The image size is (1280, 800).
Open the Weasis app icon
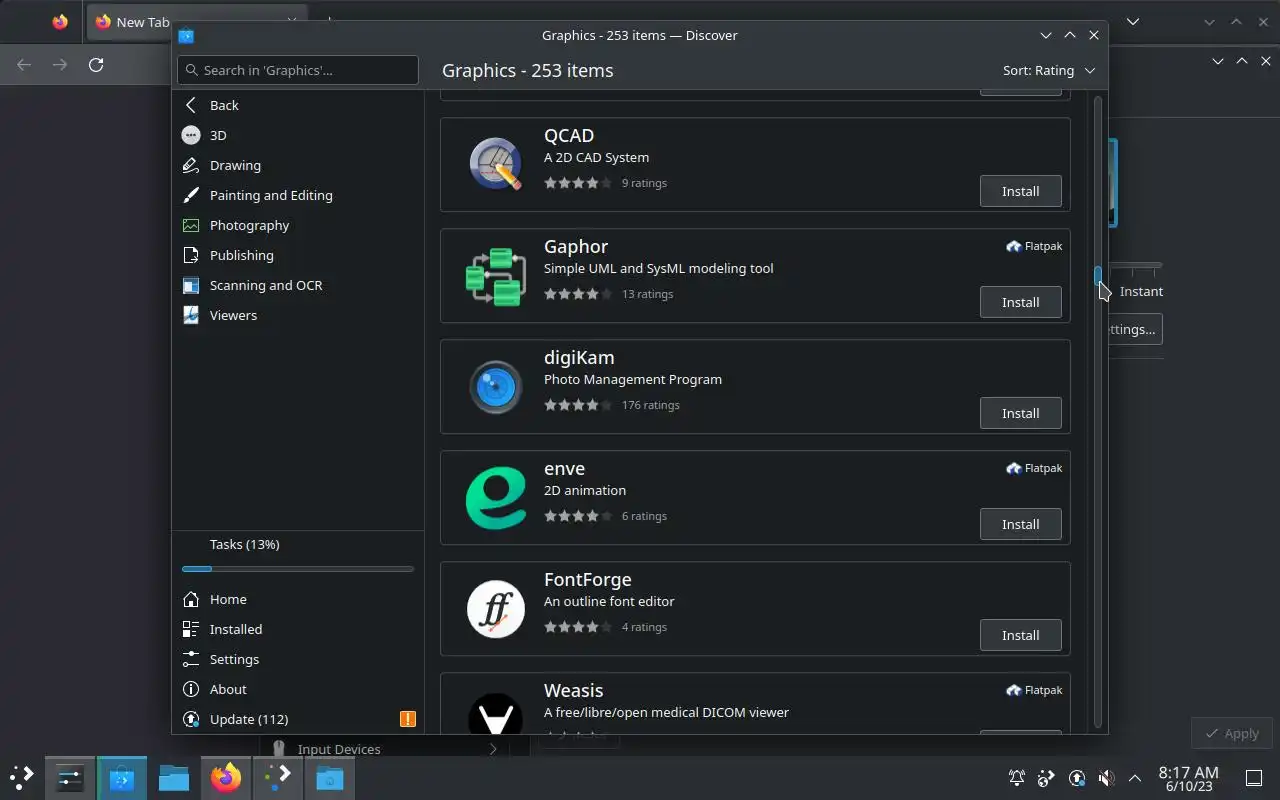click(x=496, y=713)
